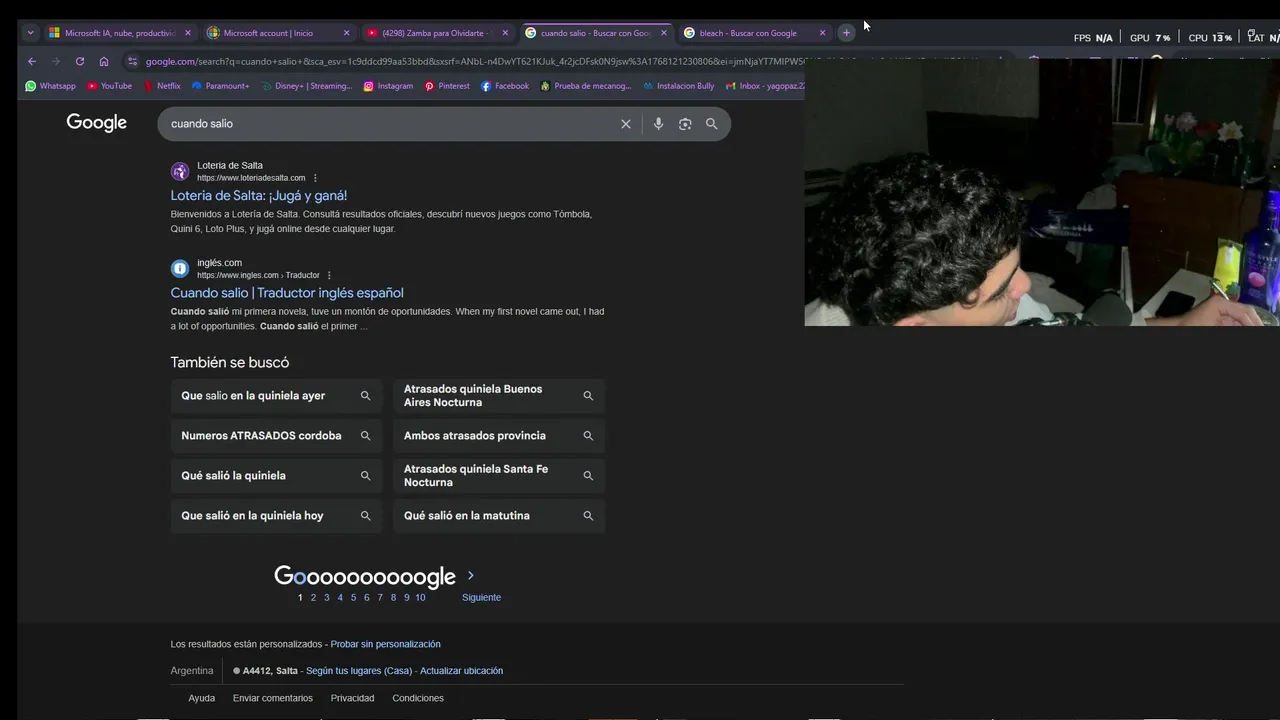Open the tab search dropdown arrow
The image size is (1280, 720).
(30, 33)
